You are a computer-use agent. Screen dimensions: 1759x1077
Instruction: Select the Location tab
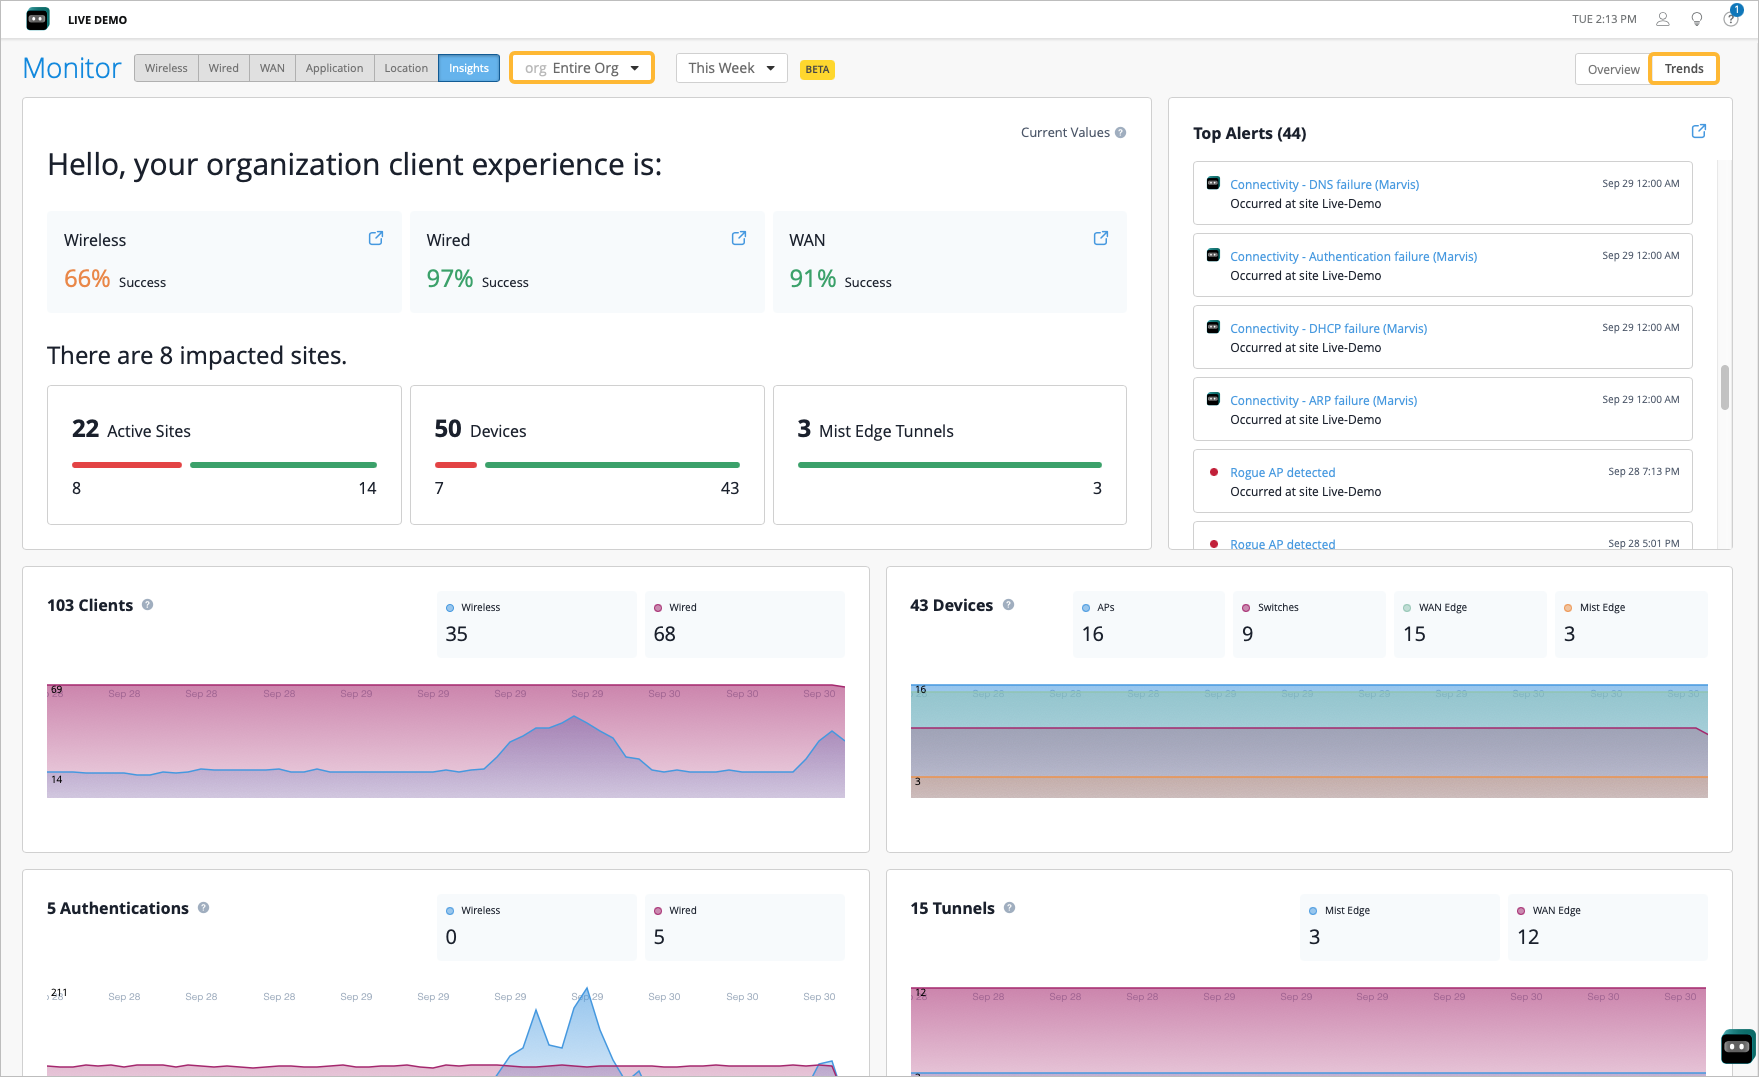[x=405, y=67]
